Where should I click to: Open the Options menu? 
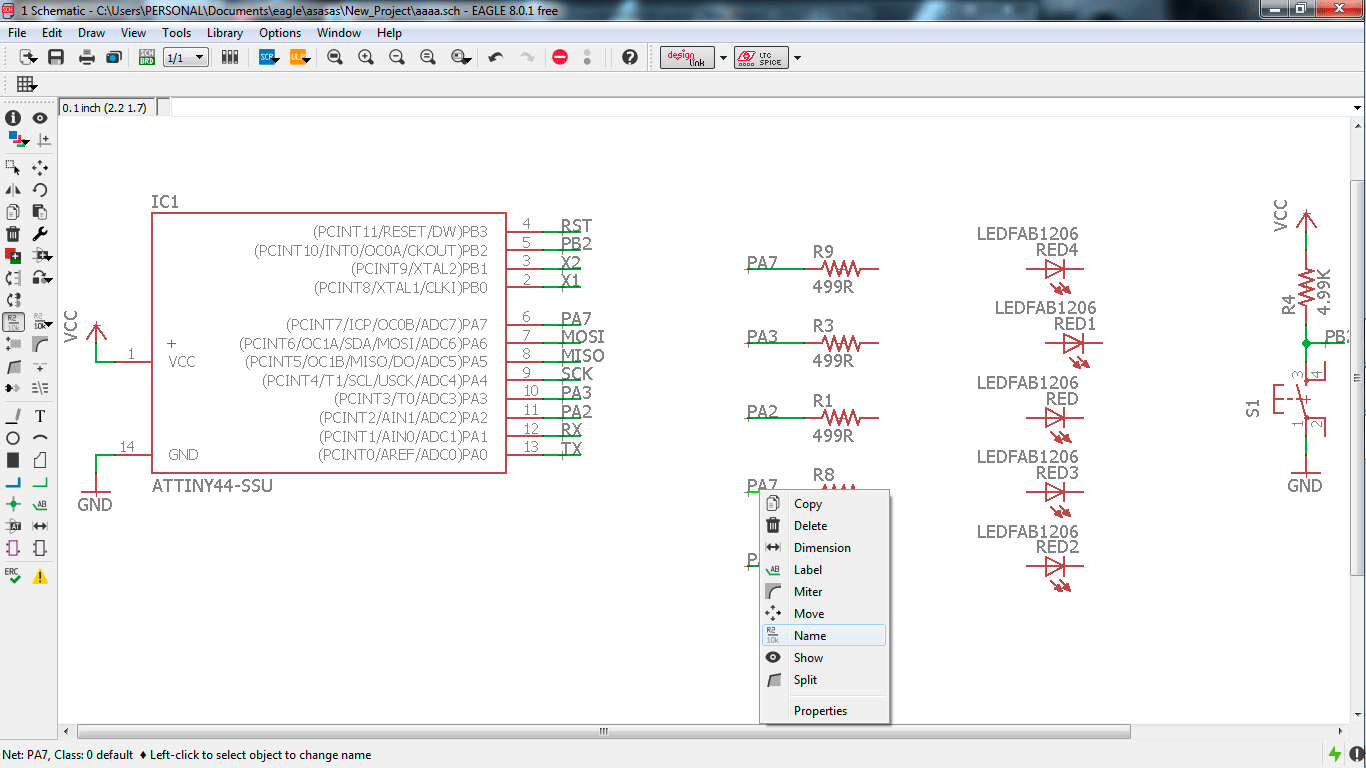pos(280,33)
